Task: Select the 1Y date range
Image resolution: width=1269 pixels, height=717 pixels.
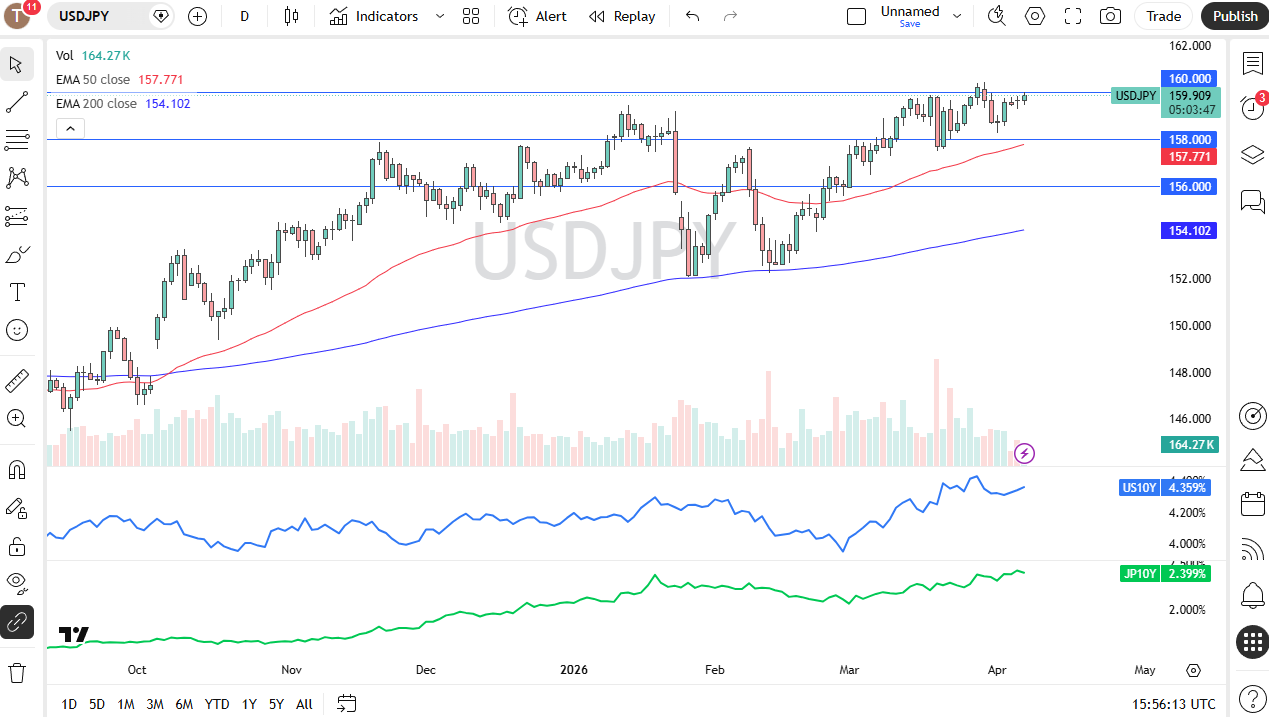Action: [x=249, y=704]
